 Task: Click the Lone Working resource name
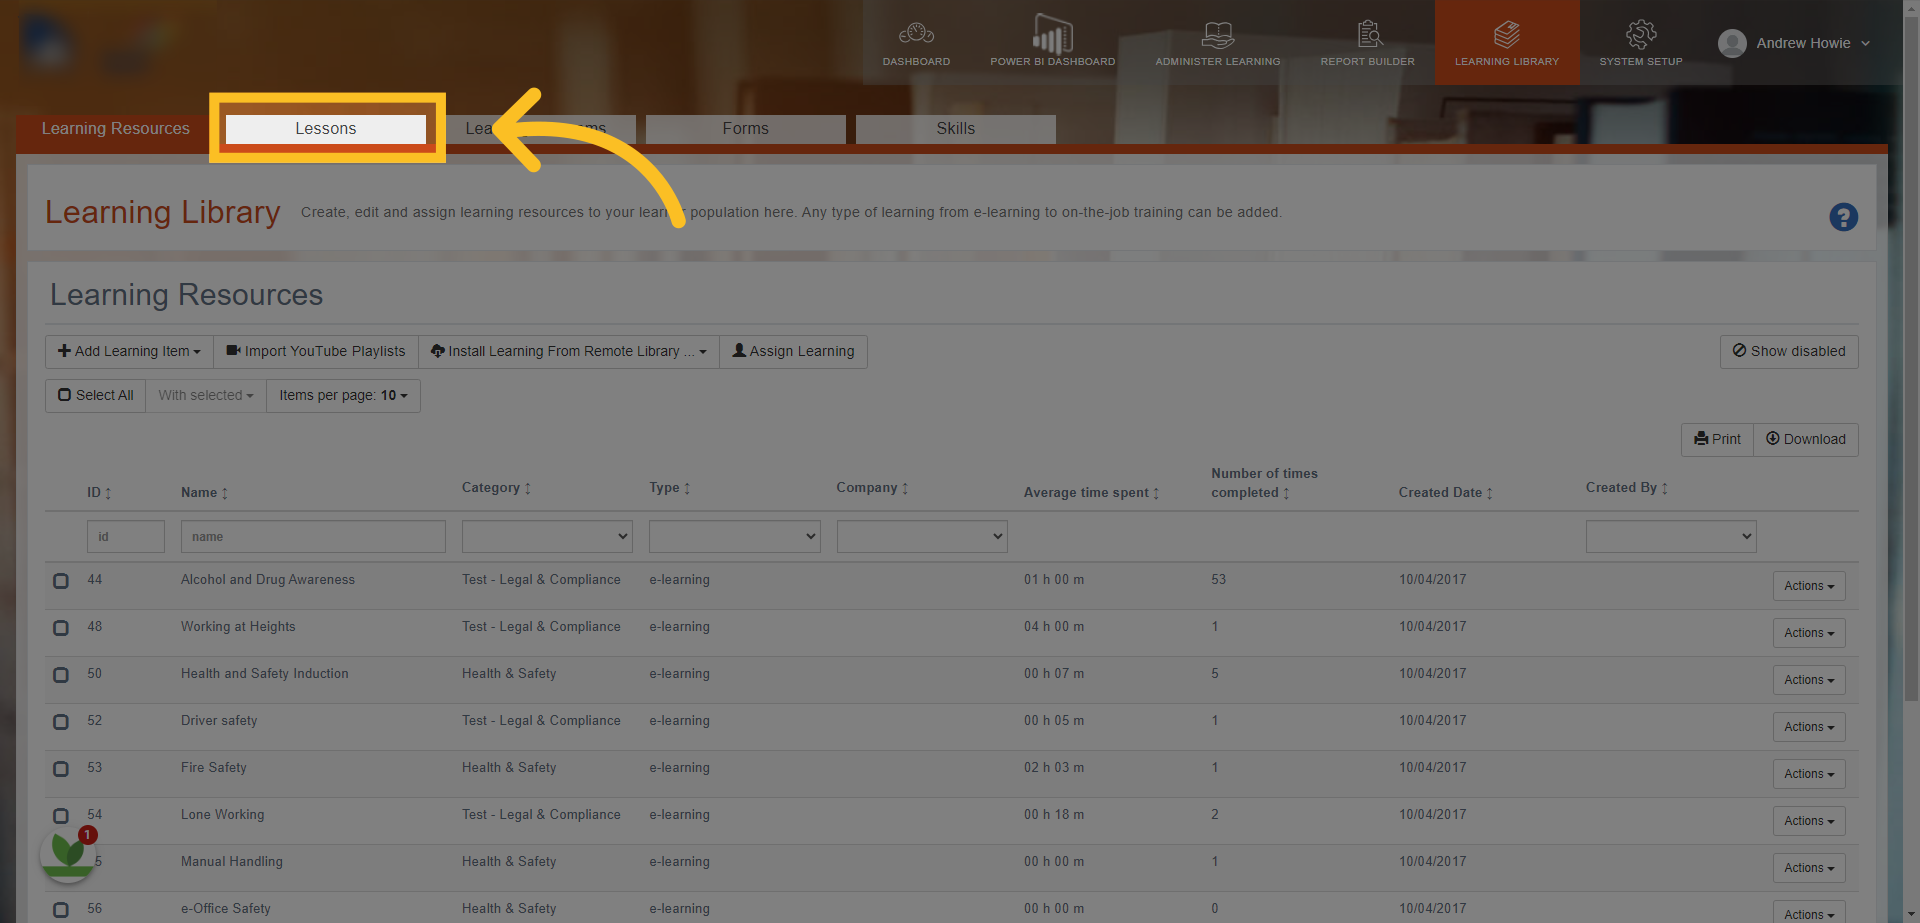[x=223, y=815]
